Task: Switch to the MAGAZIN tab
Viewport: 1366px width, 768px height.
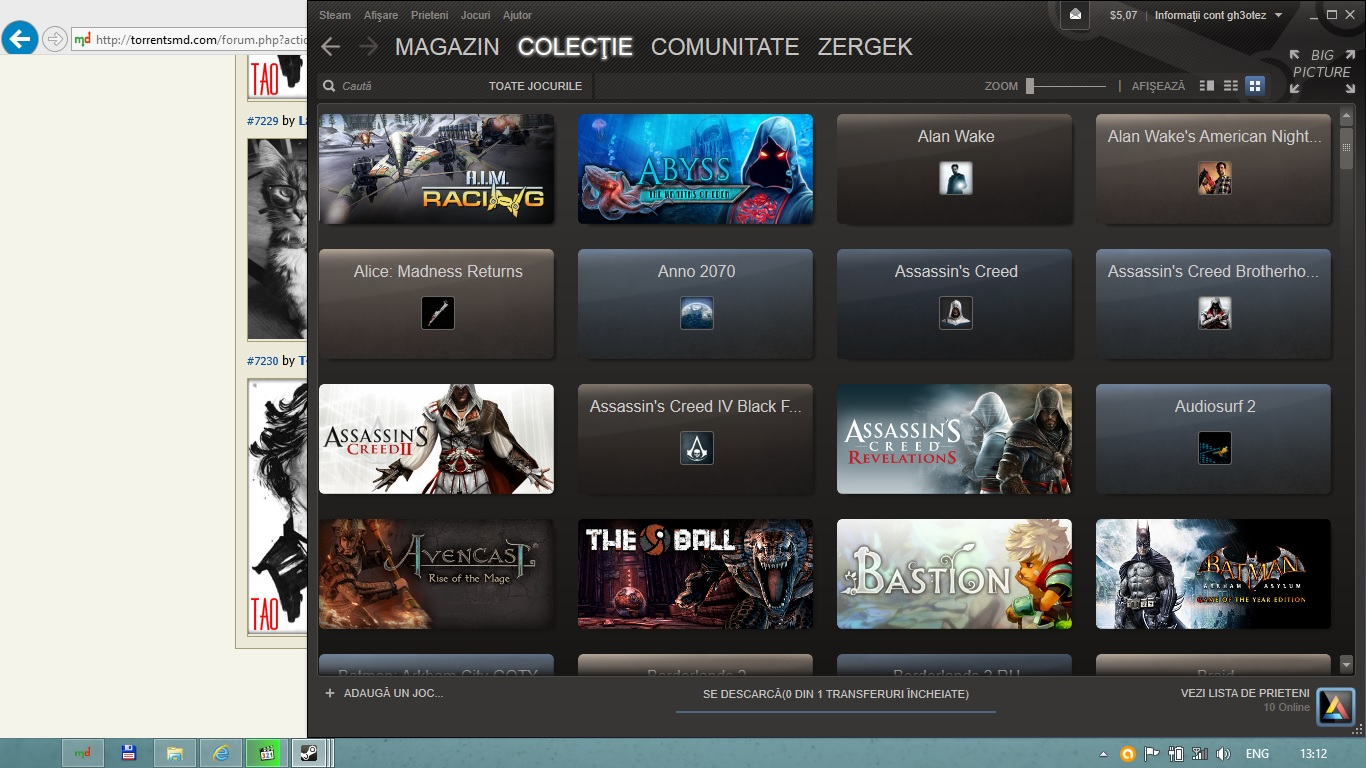Action: [x=447, y=47]
